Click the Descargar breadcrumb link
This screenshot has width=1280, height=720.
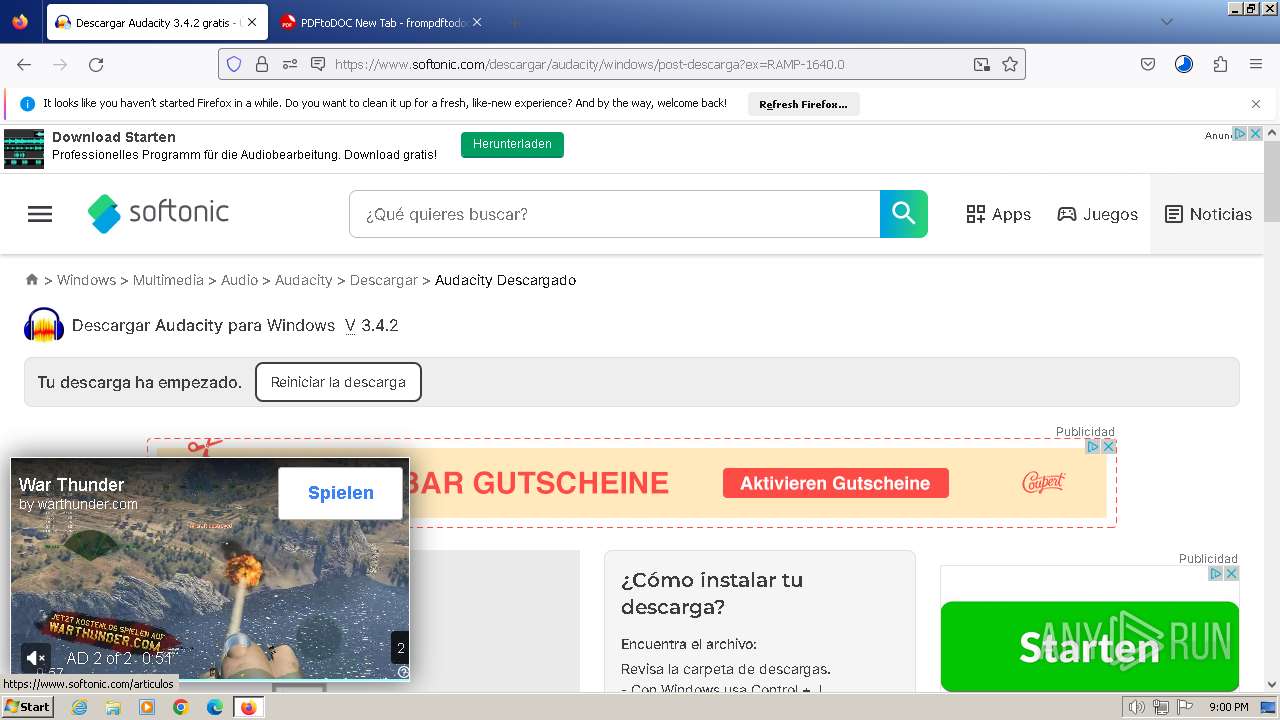383,280
